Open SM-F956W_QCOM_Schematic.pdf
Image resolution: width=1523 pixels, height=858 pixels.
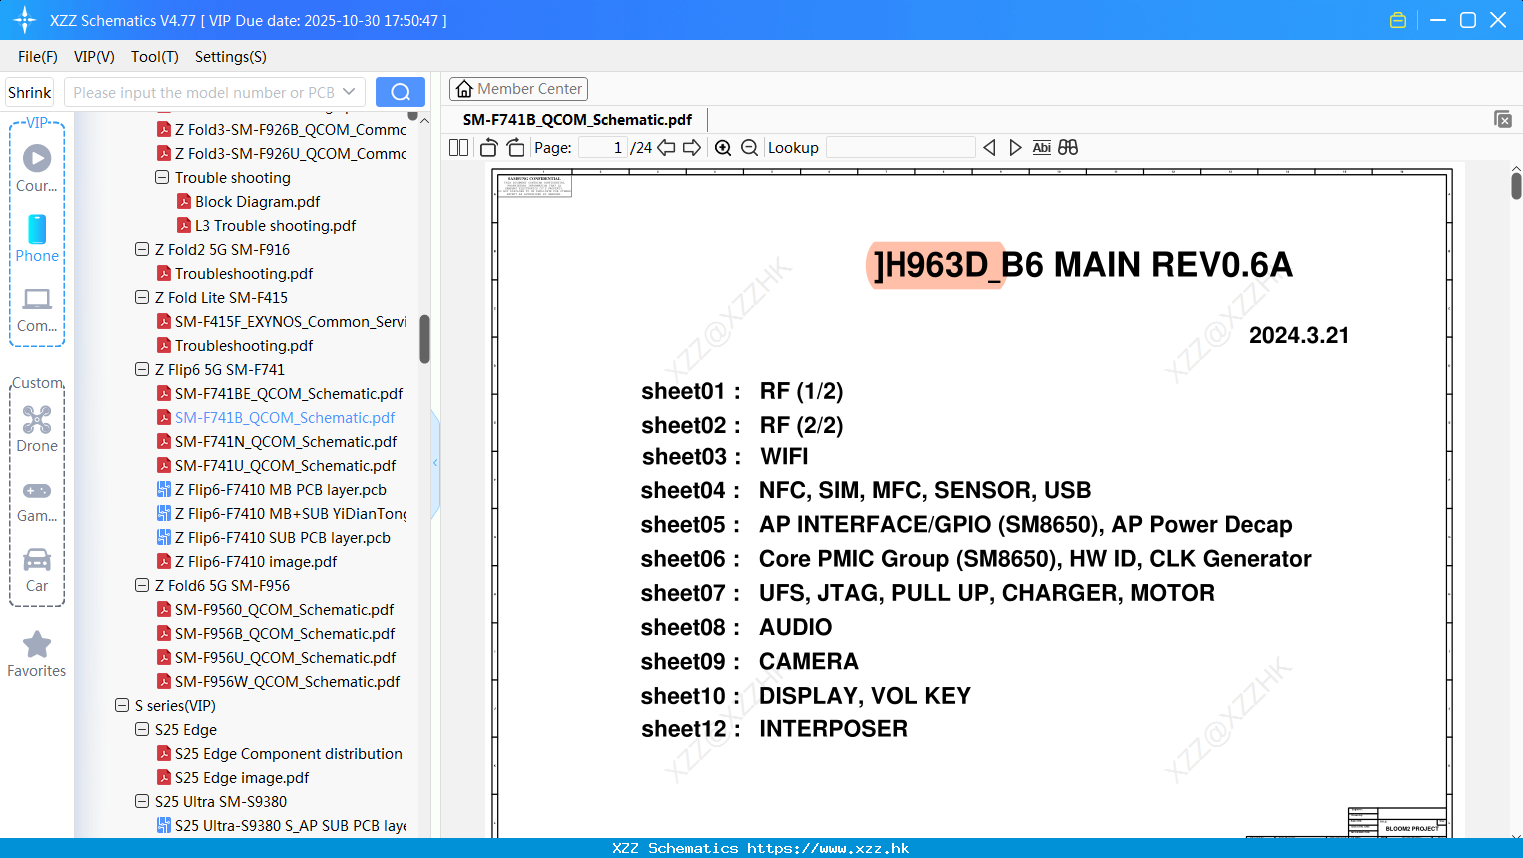[278, 682]
